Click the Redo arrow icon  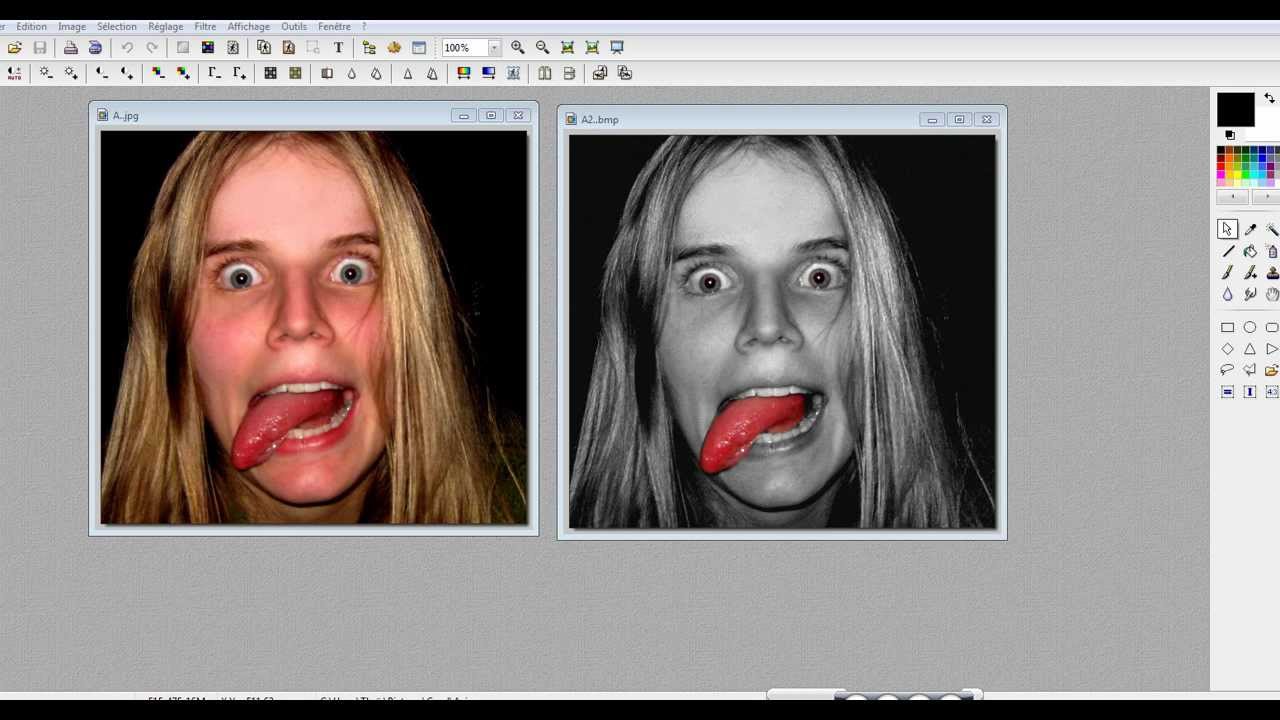pyautogui.click(x=152, y=47)
